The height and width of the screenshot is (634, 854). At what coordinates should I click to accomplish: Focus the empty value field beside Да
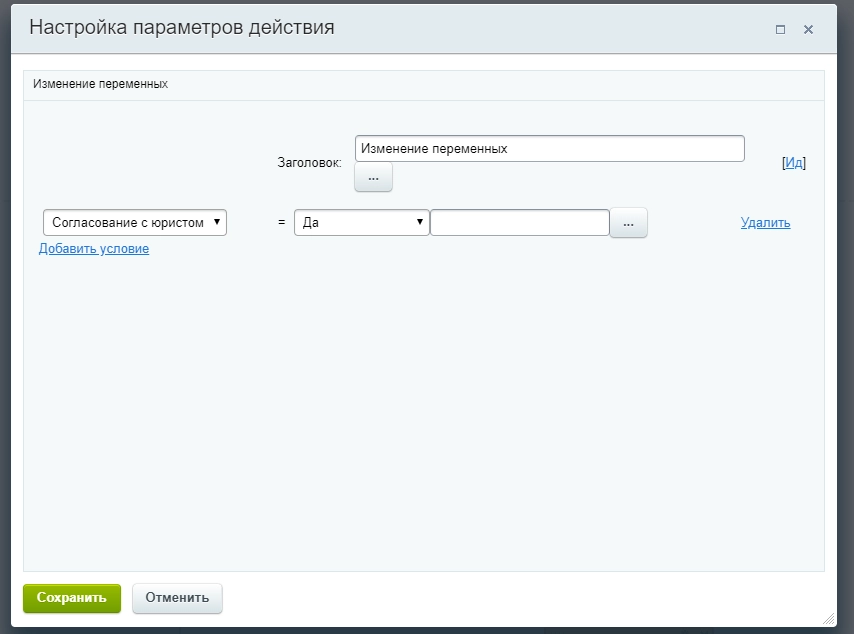pyautogui.click(x=519, y=223)
